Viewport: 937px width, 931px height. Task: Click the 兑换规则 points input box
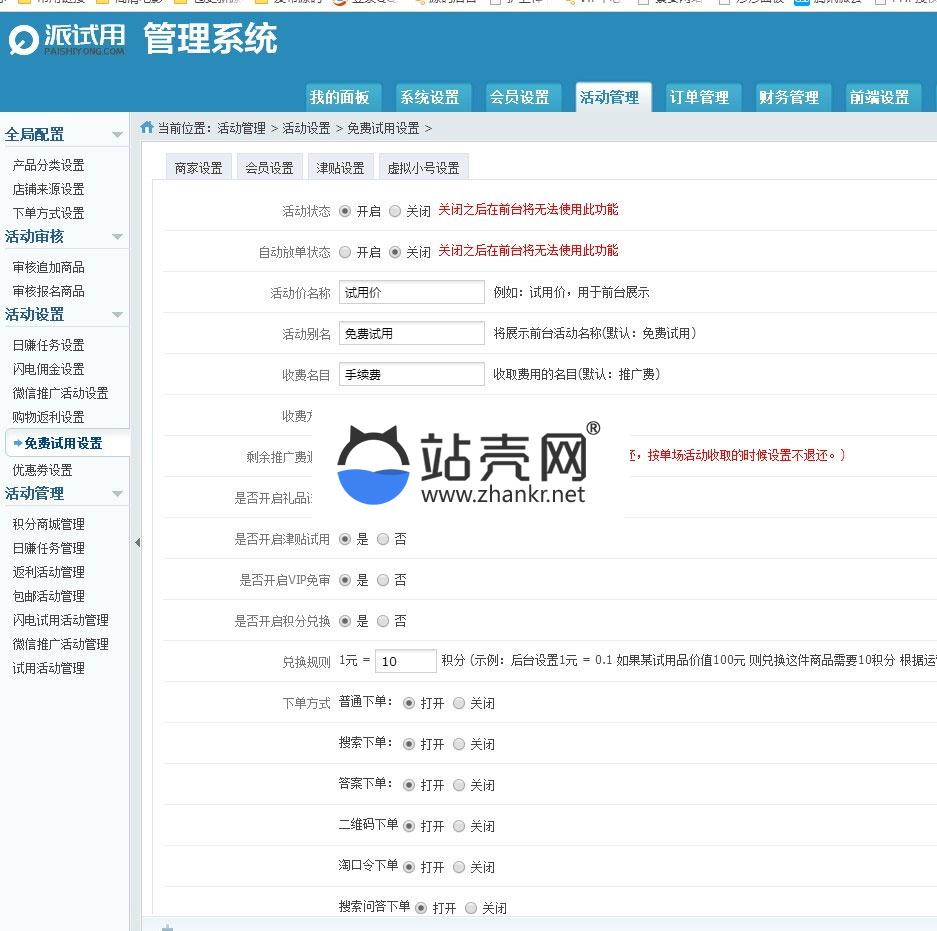(x=405, y=661)
